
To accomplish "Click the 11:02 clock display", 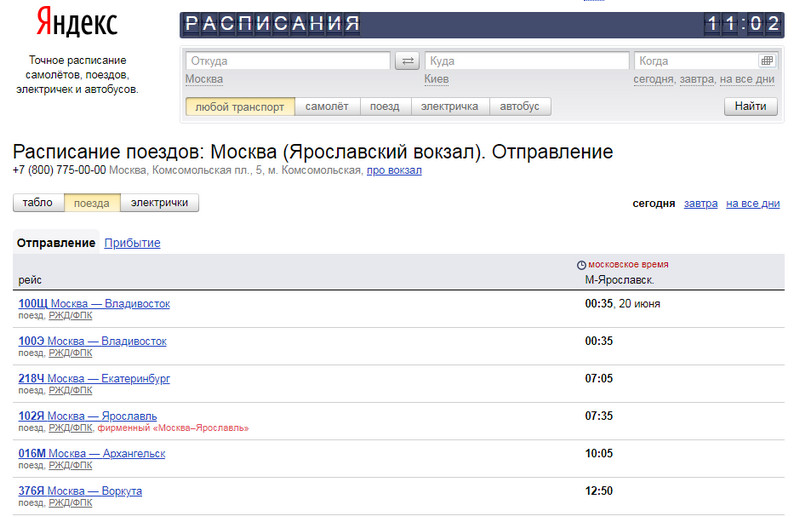I will (x=743, y=23).
